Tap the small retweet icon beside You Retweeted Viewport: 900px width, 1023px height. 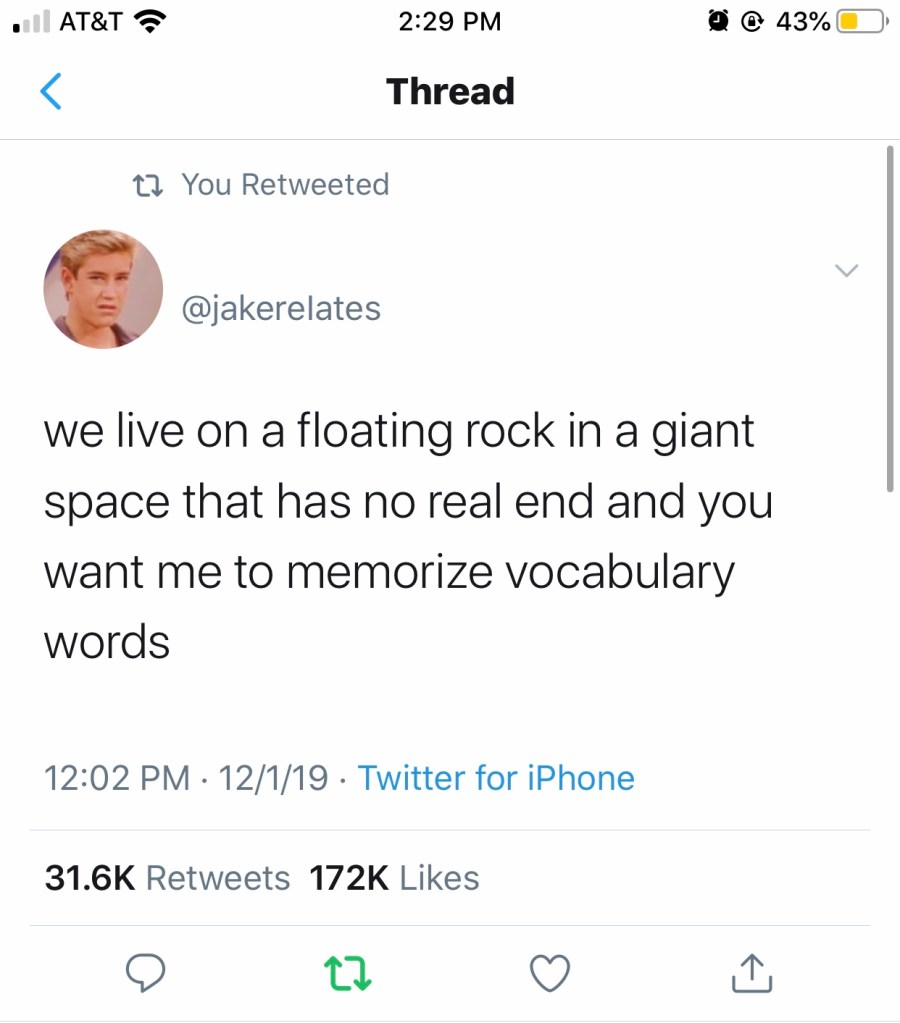[149, 185]
